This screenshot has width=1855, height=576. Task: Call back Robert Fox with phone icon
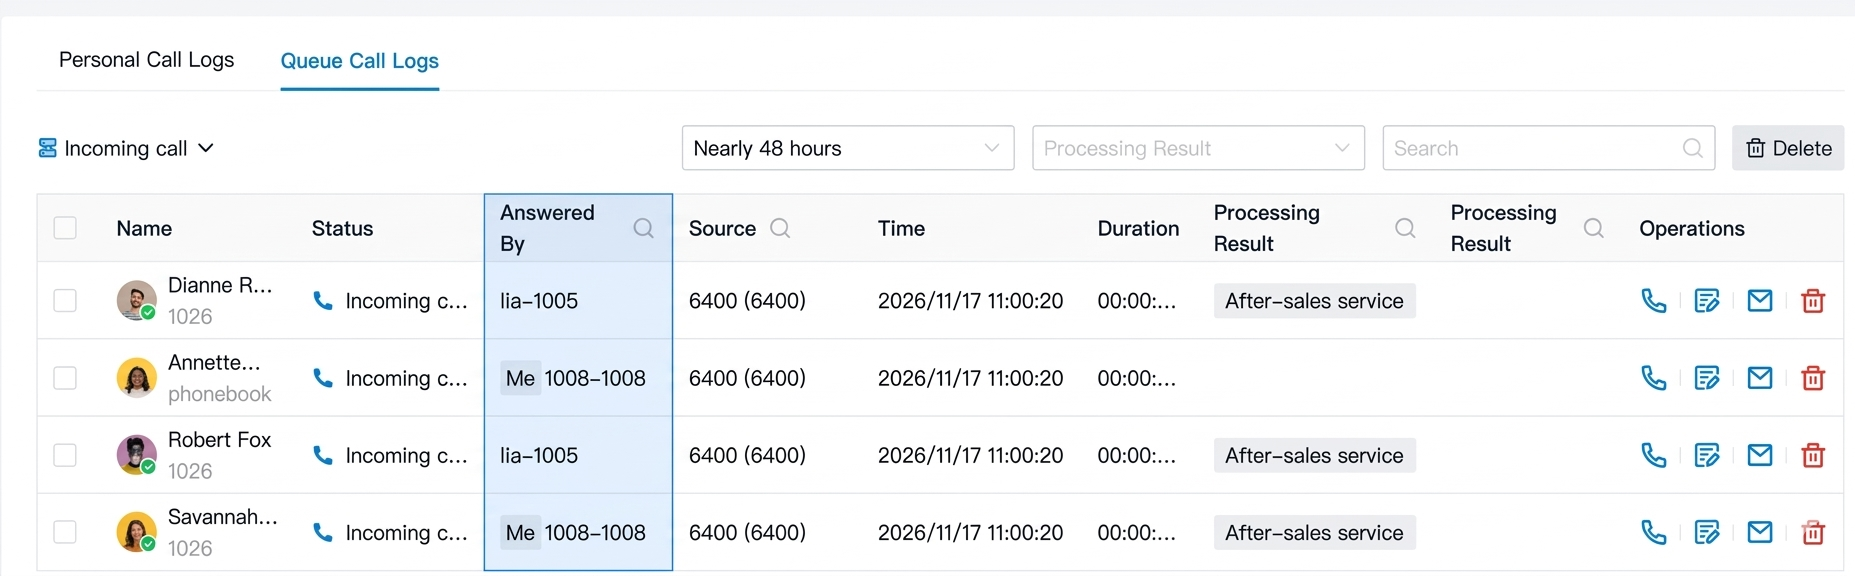click(x=1654, y=455)
